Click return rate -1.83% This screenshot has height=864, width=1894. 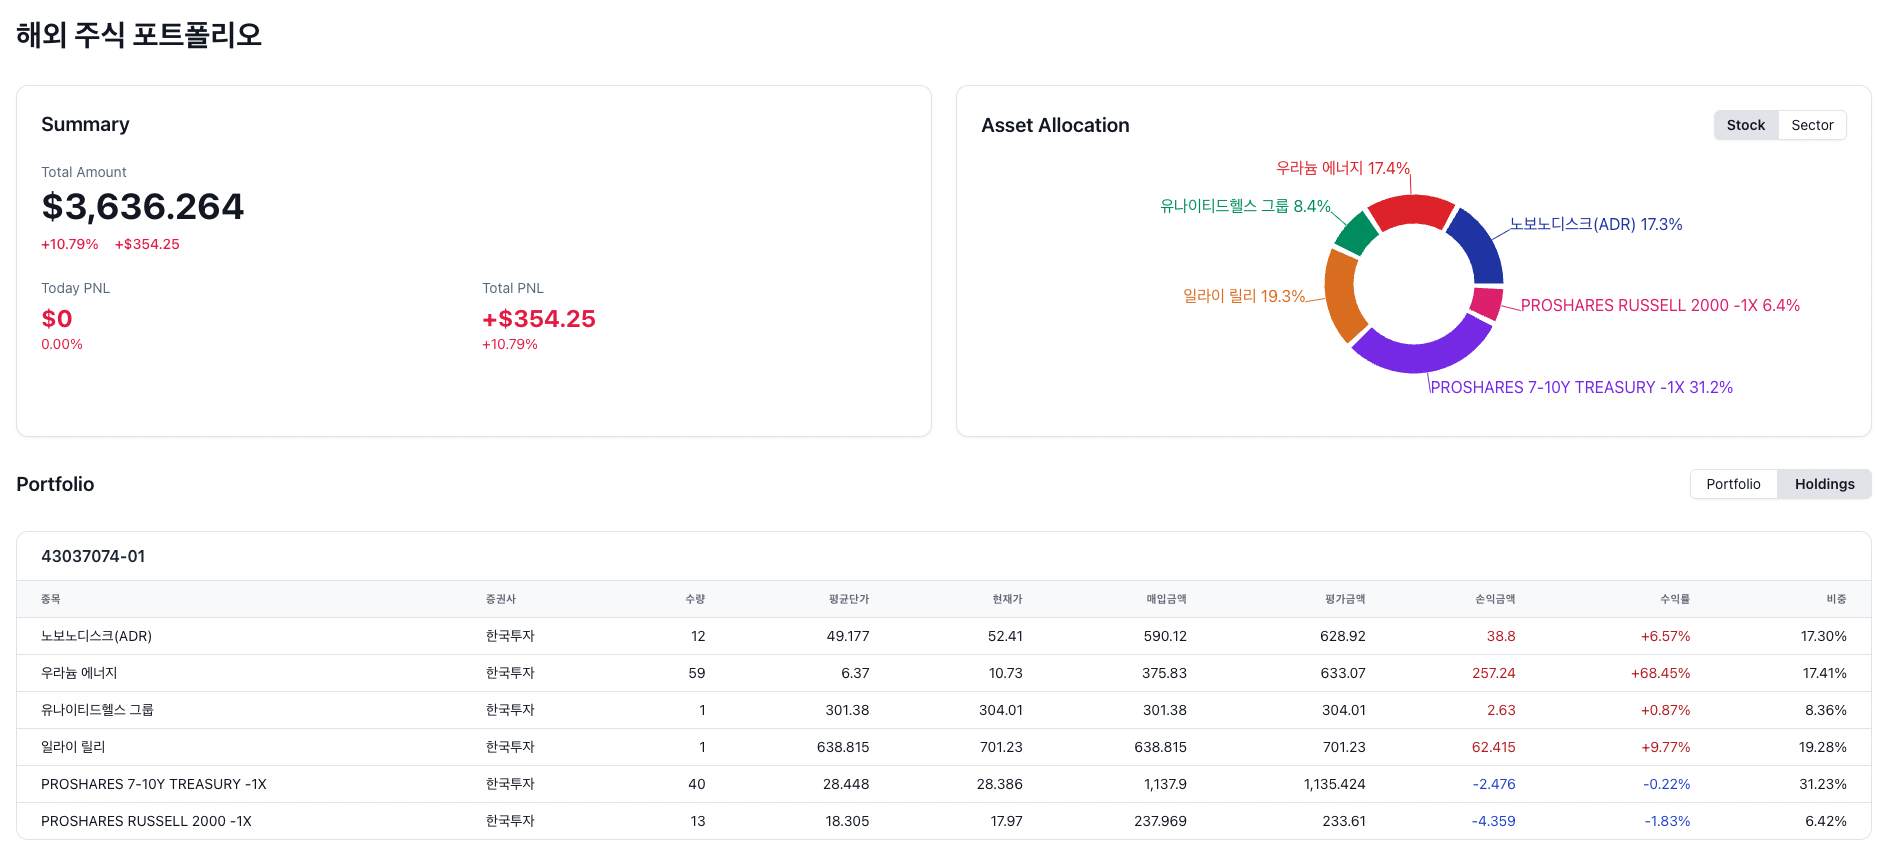click(1667, 821)
